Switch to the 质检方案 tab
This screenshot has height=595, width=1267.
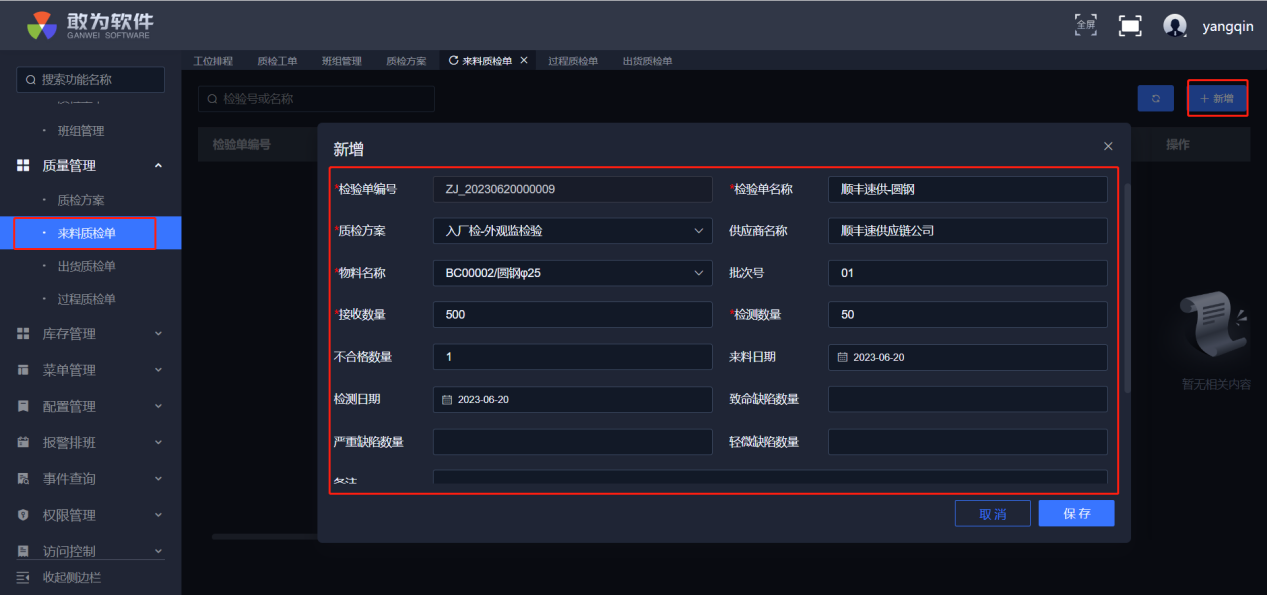406,61
